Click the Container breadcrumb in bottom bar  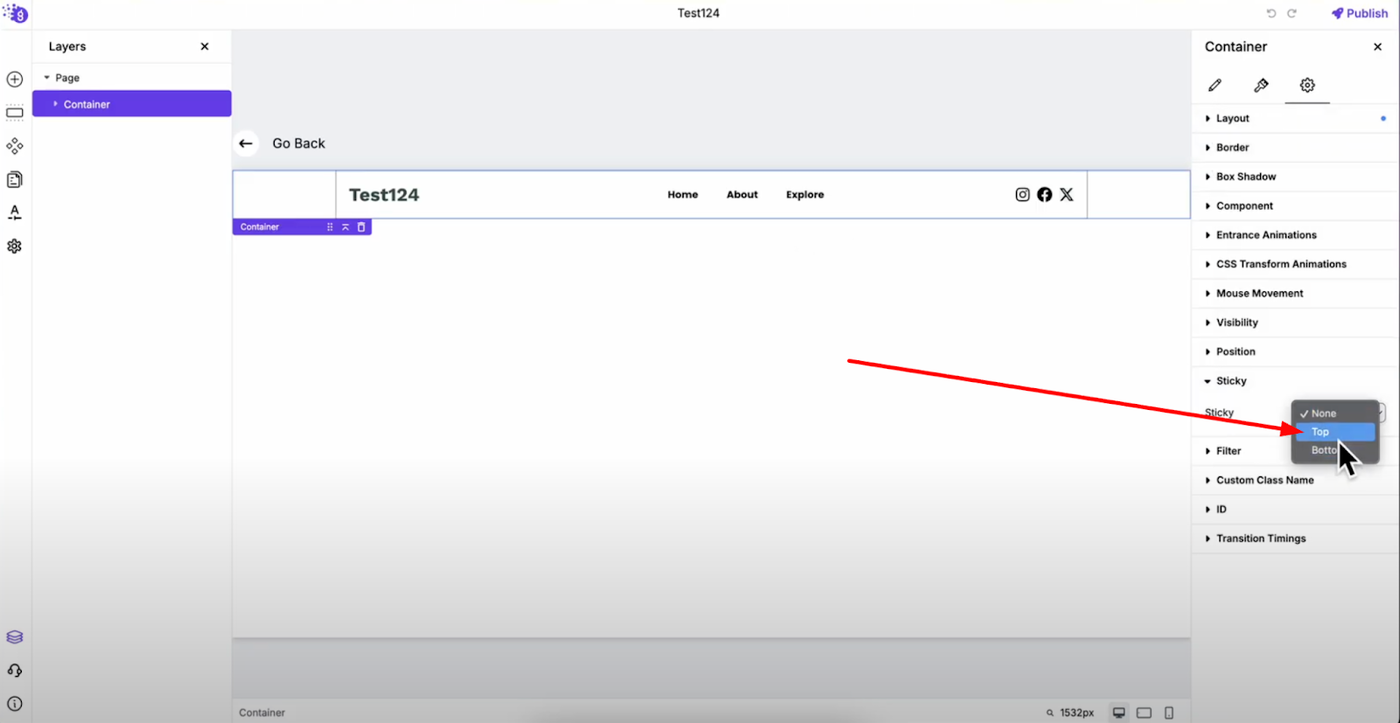[x=262, y=713]
